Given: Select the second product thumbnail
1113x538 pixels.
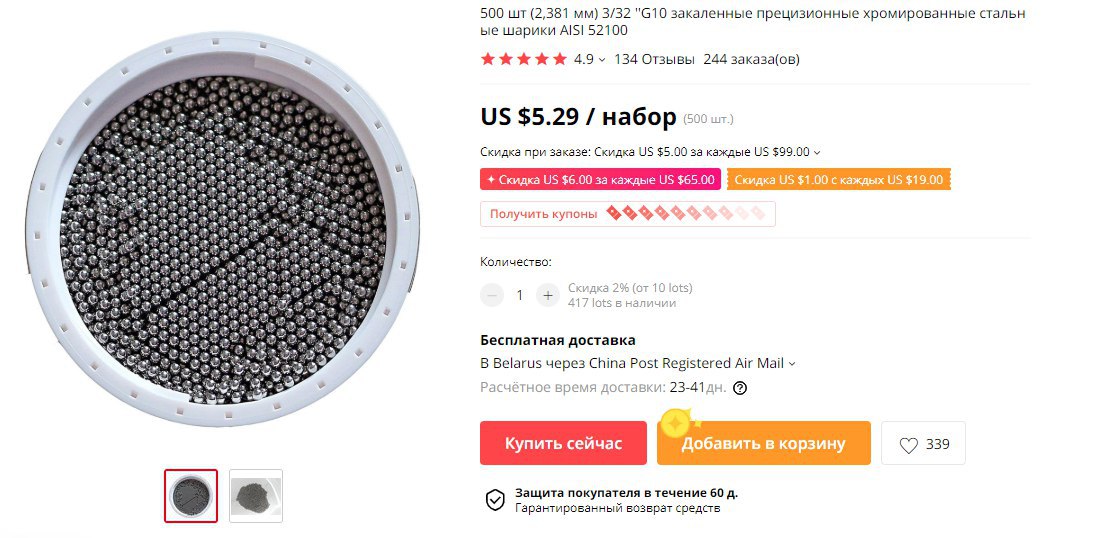Looking at the screenshot, I should point(256,496).
